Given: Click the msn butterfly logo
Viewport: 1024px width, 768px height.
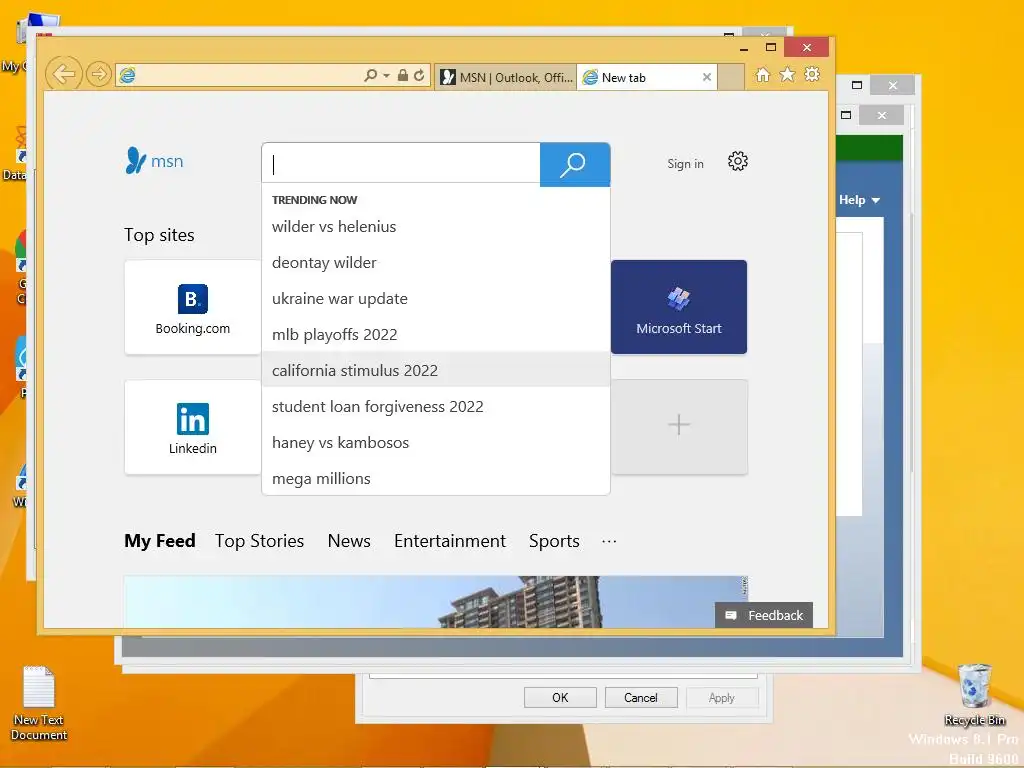Looking at the screenshot, I should (154, 161).
